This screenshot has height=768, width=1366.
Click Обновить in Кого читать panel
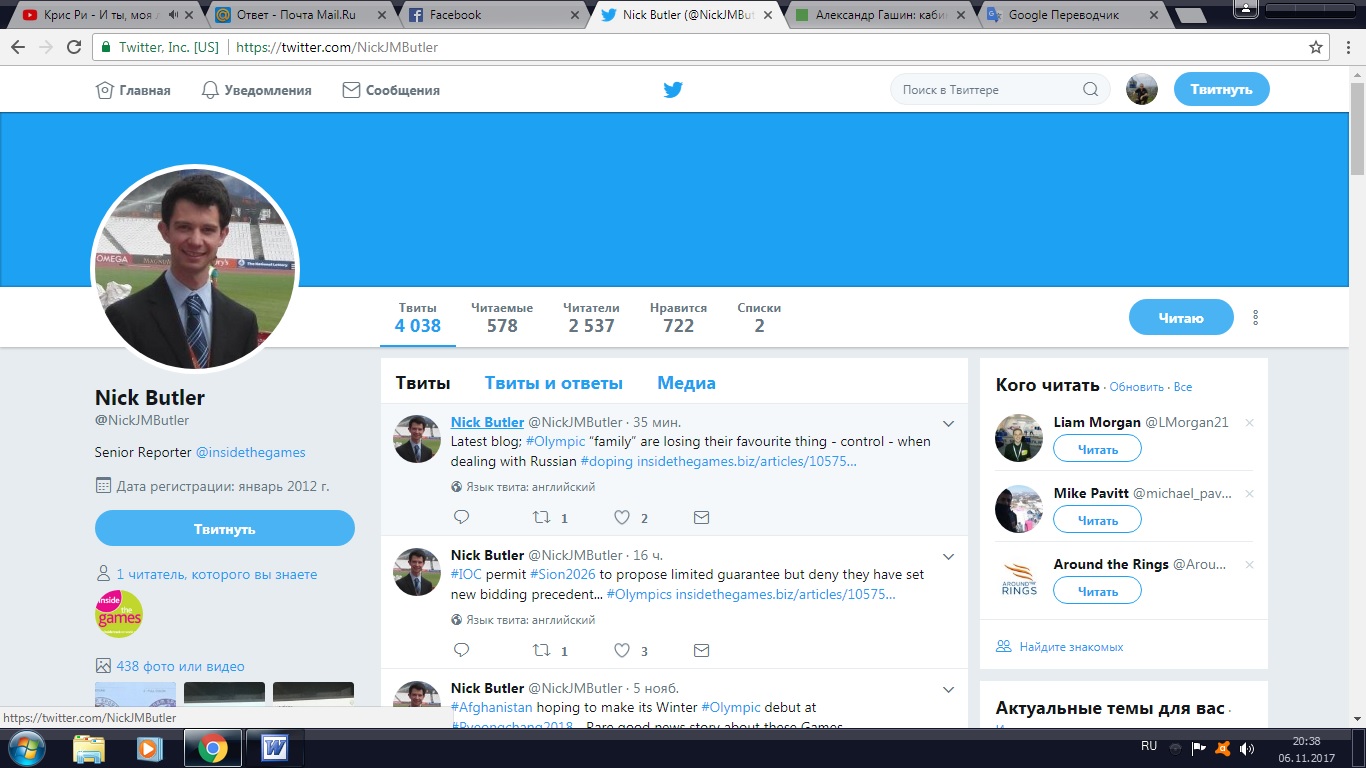(1137, 387)
